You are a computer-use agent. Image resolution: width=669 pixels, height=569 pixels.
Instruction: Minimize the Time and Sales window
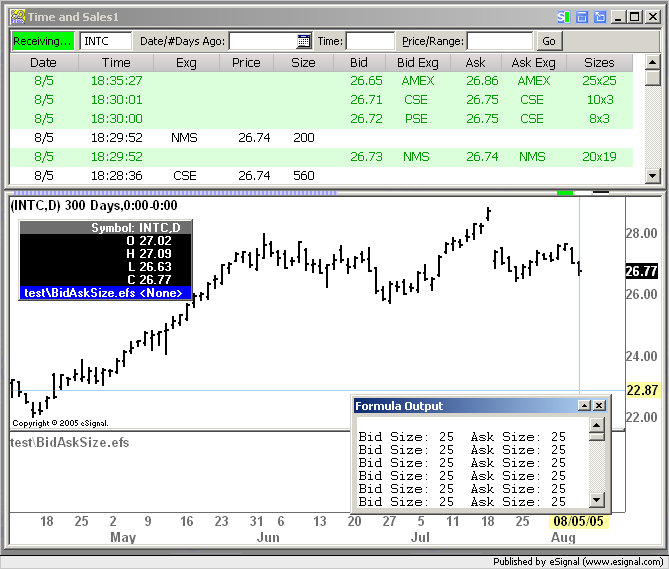[x=618, y=17]
